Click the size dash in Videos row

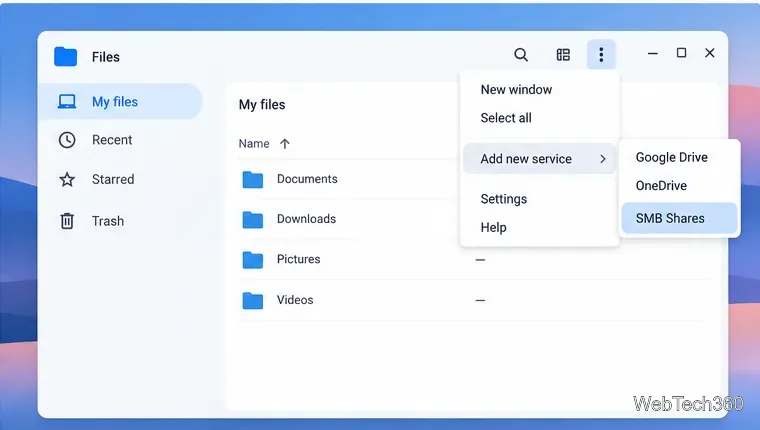point(480,301)
